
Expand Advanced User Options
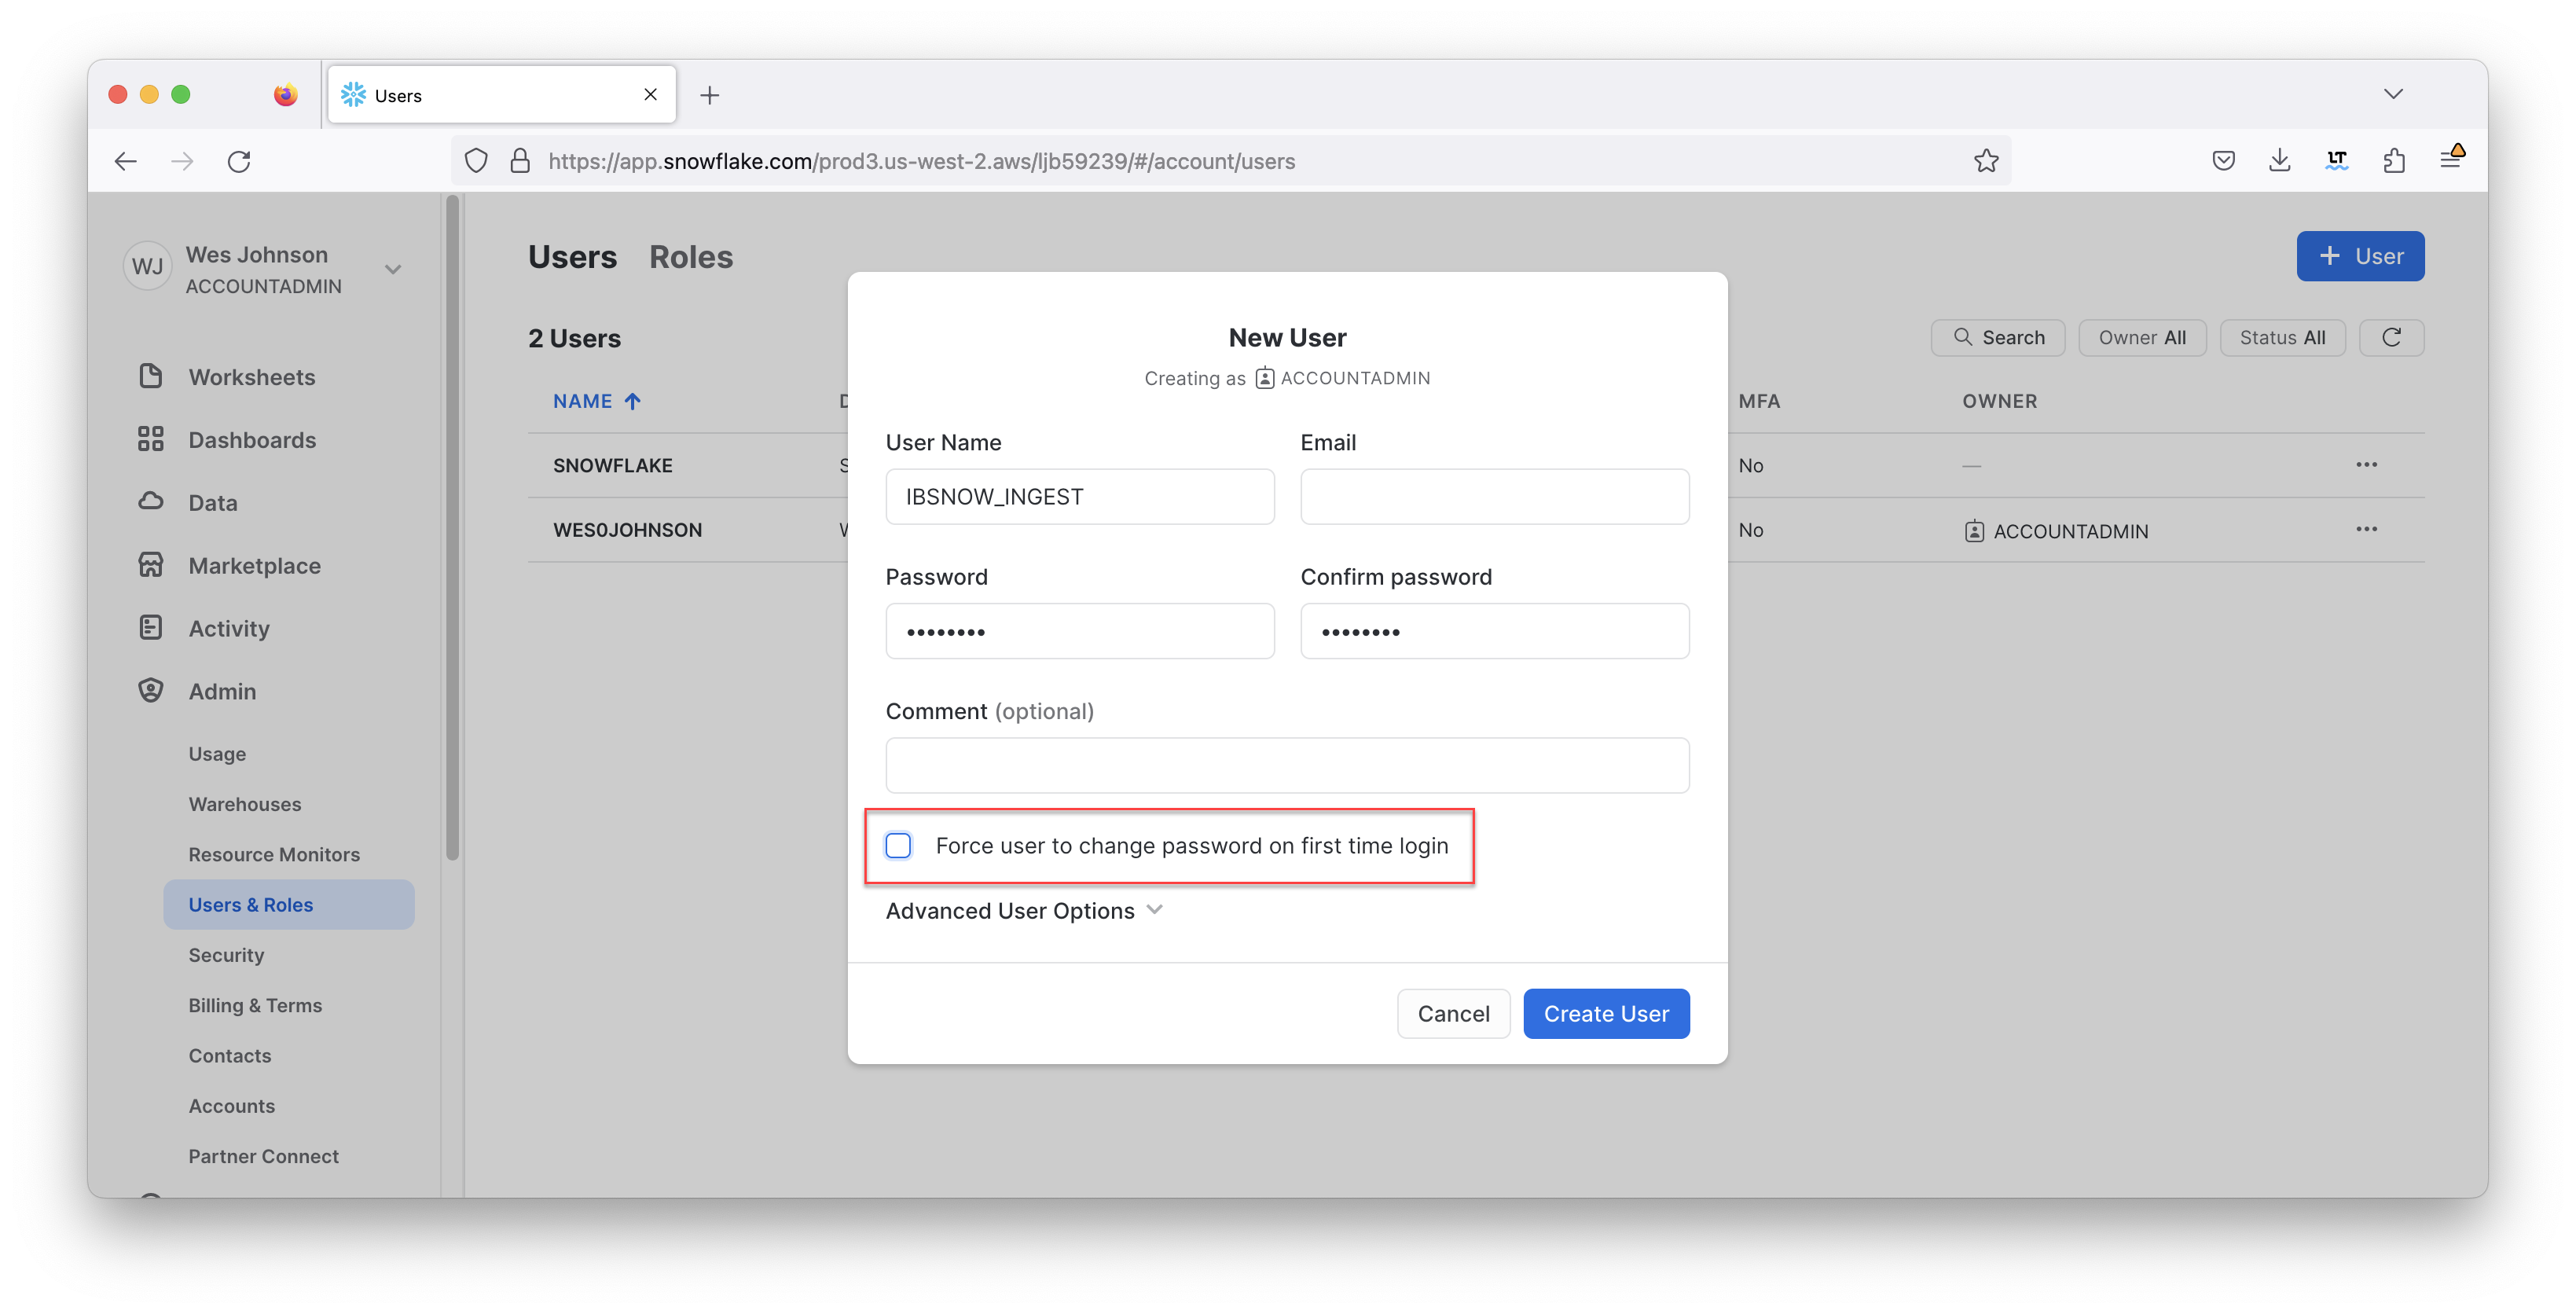click(x=1024, y=911)
